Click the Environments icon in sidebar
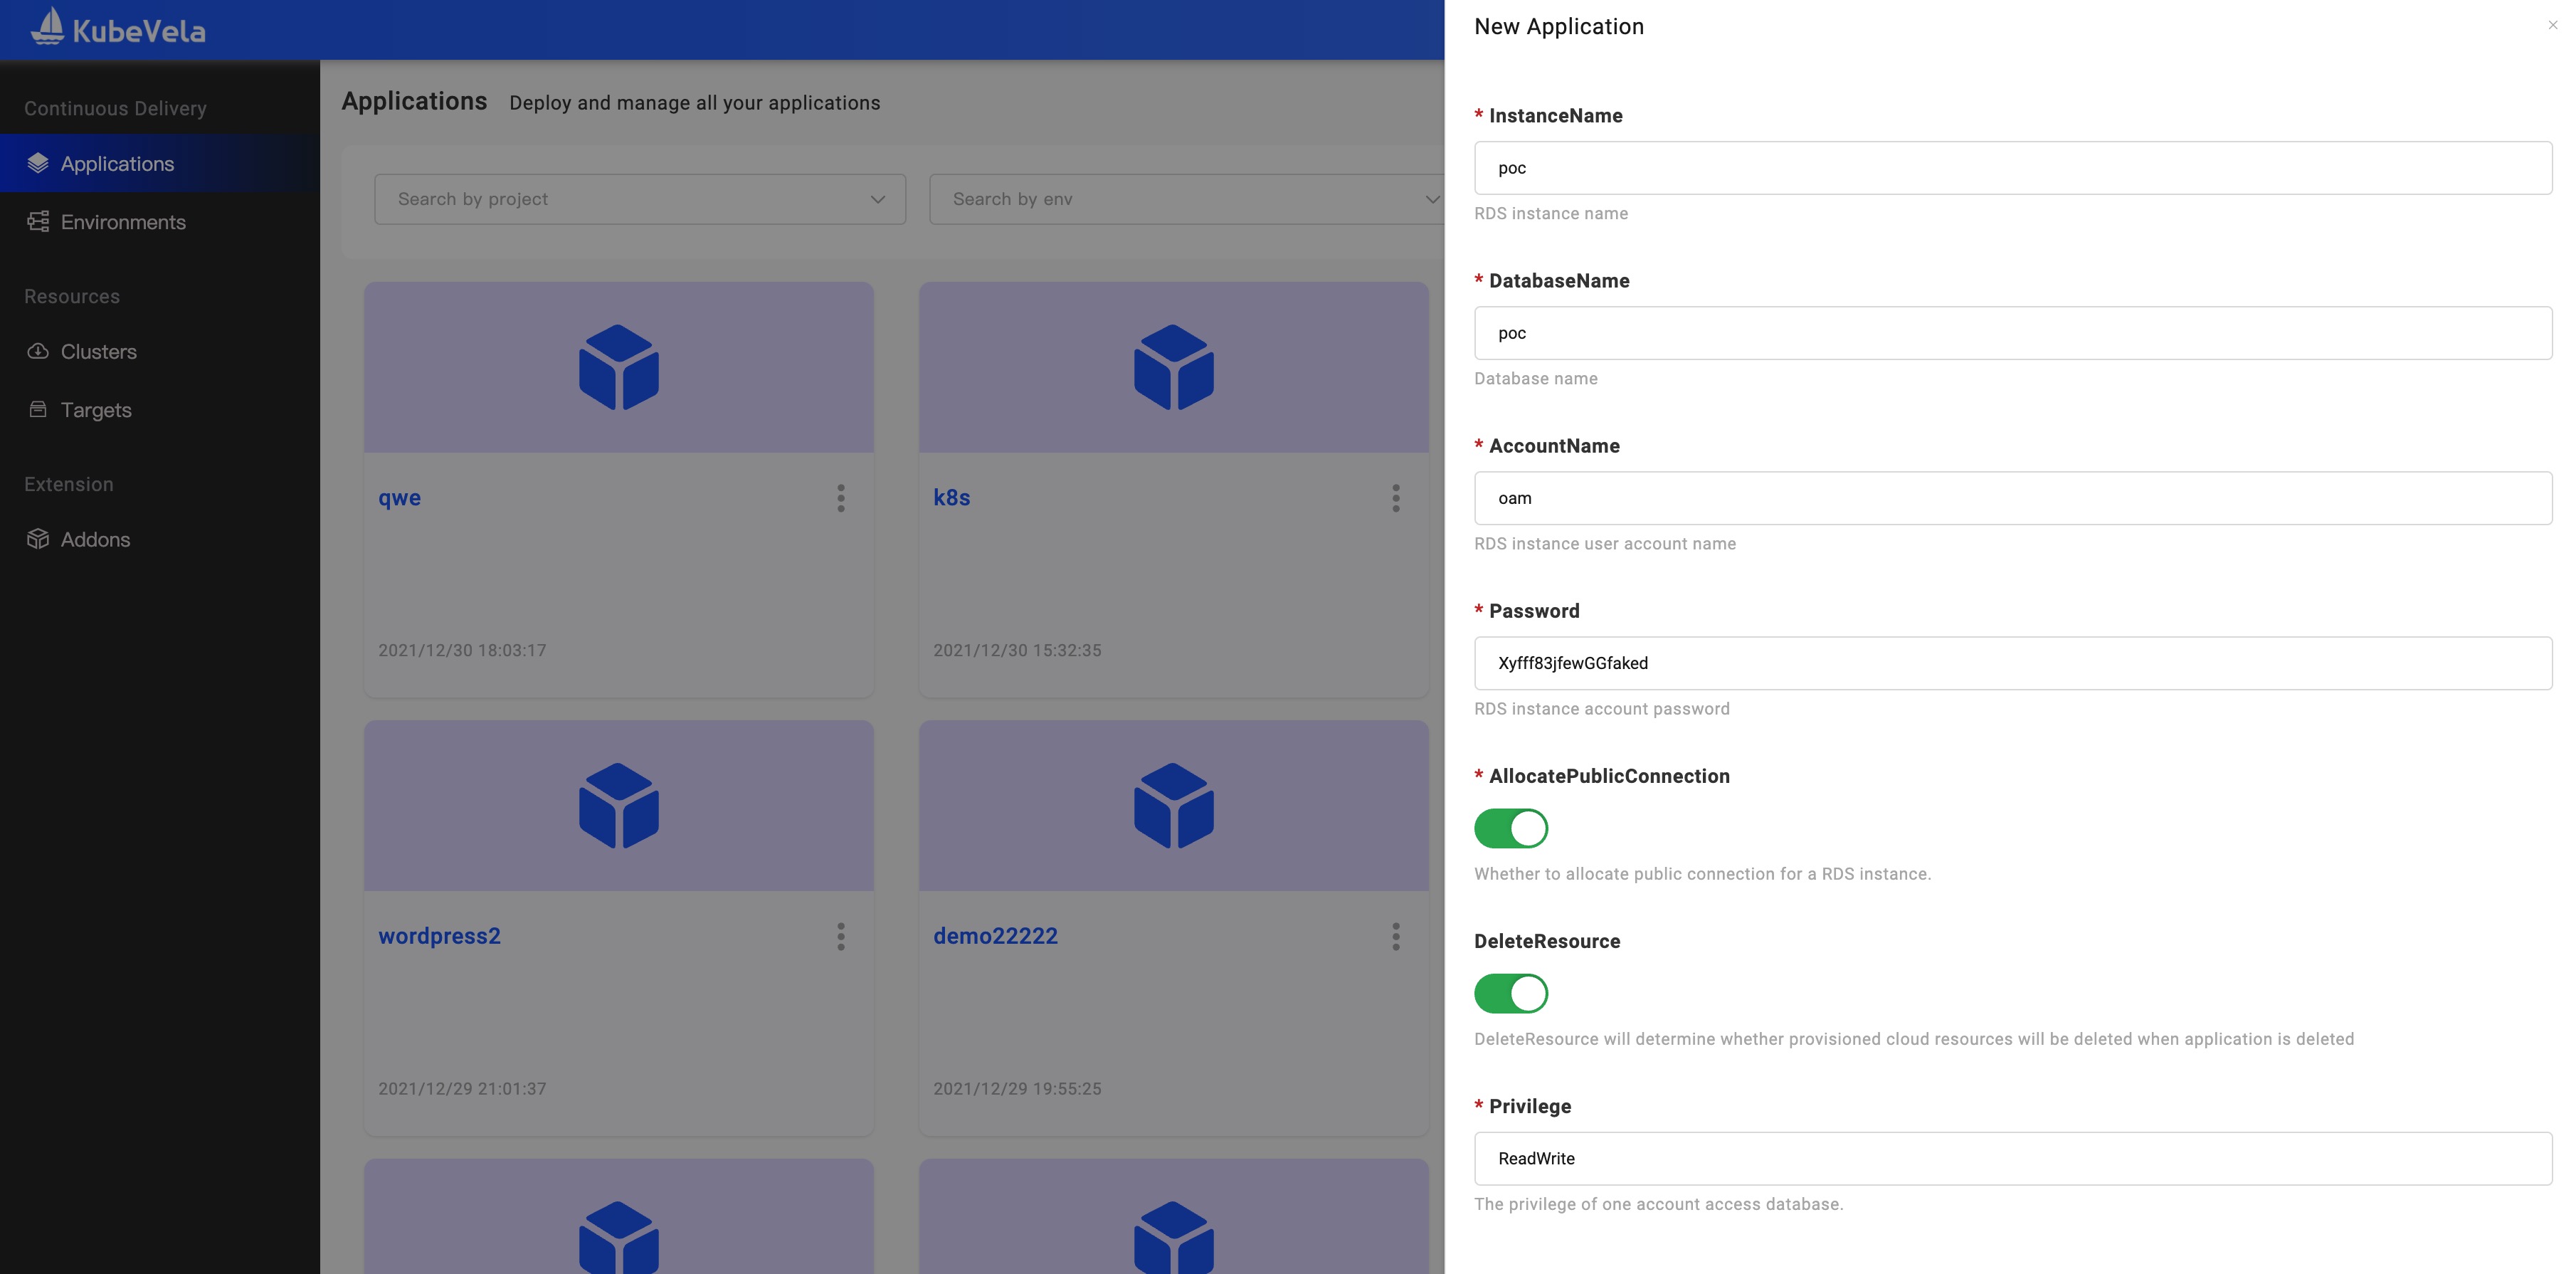Viewport: 2576px width, 1274px height. pos(38,222)
